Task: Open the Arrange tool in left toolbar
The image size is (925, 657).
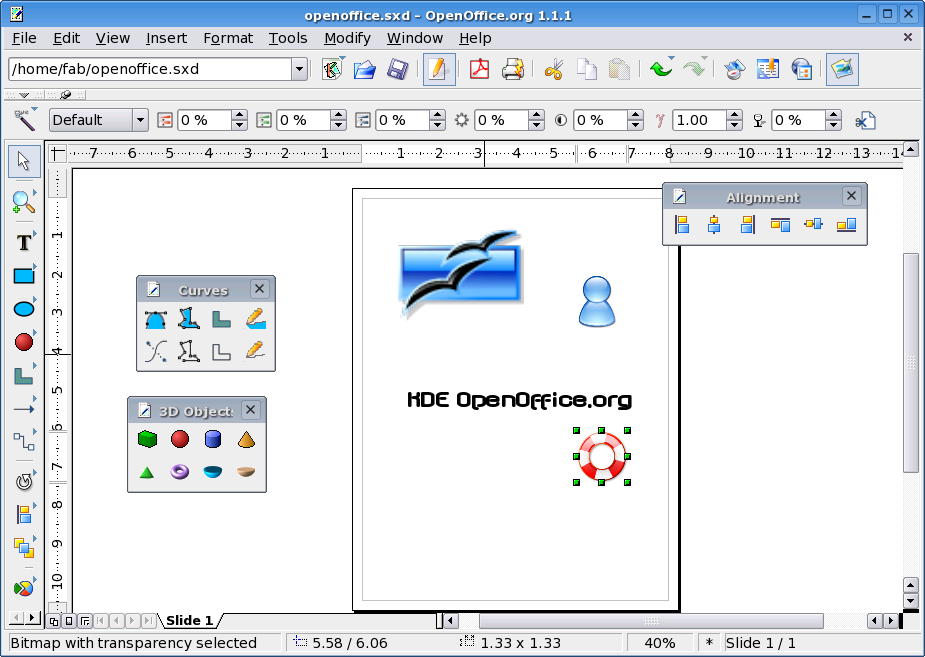Action: [x=24, y=548]
